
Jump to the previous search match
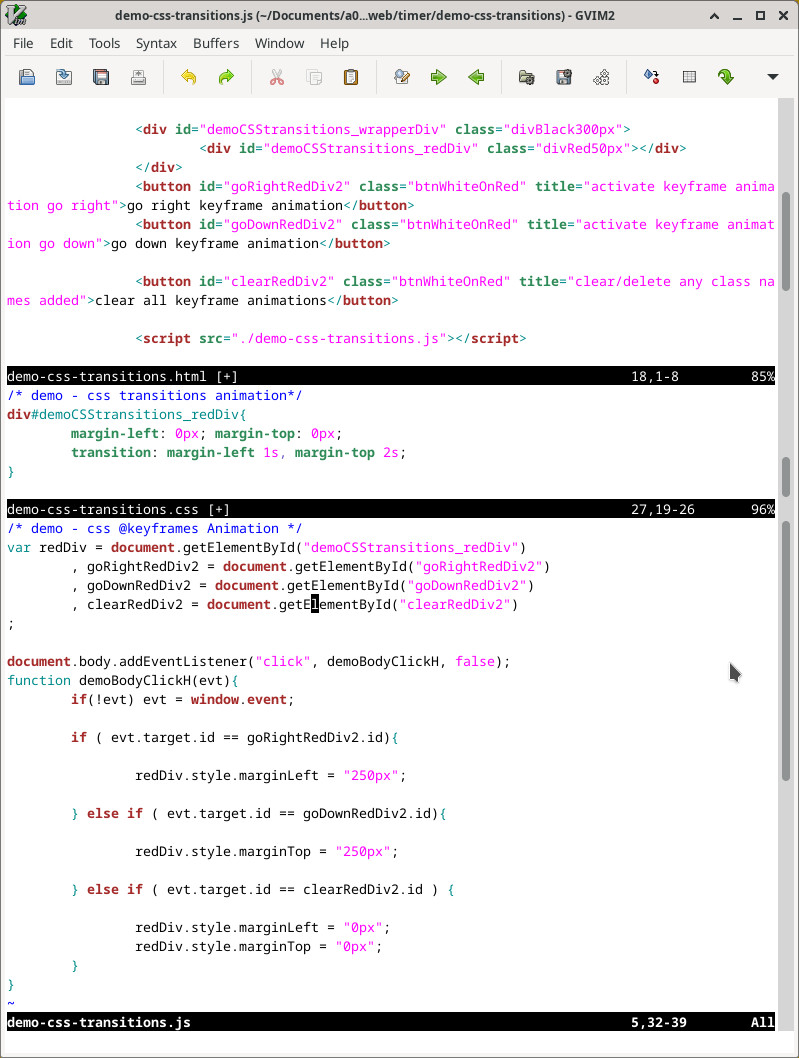(x=476, y=77)
